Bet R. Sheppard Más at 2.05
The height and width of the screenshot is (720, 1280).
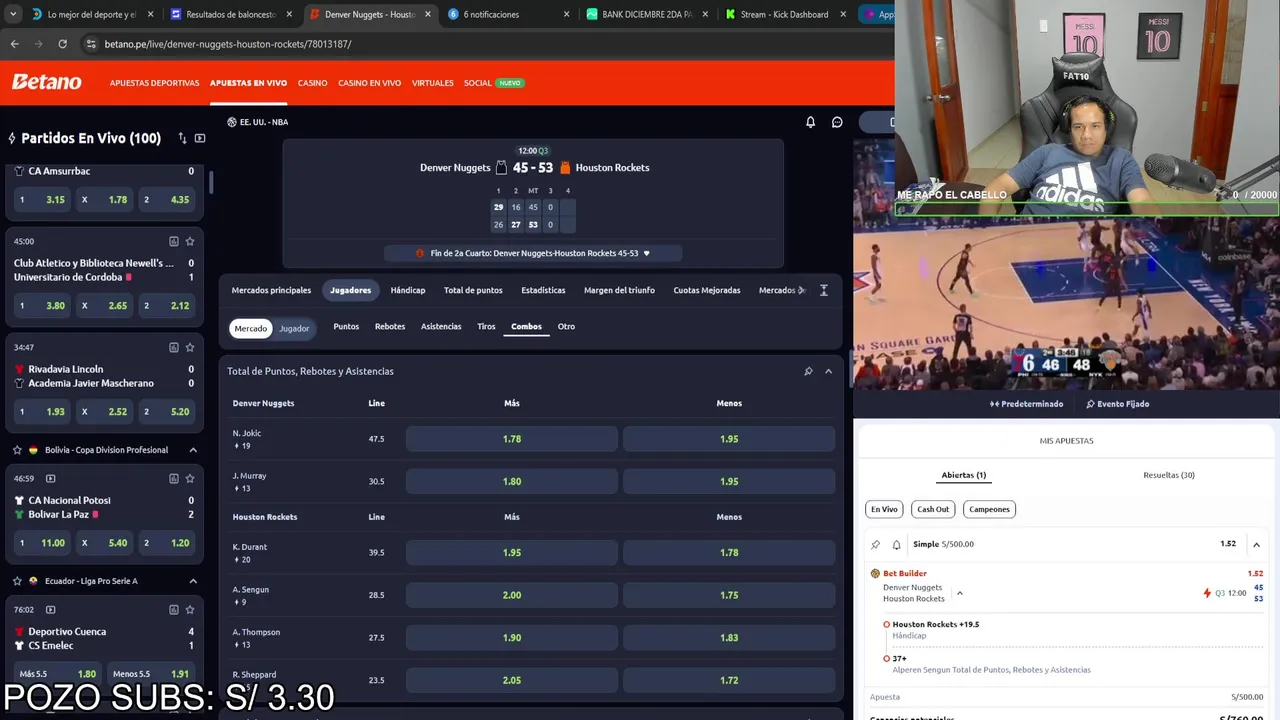512,680
